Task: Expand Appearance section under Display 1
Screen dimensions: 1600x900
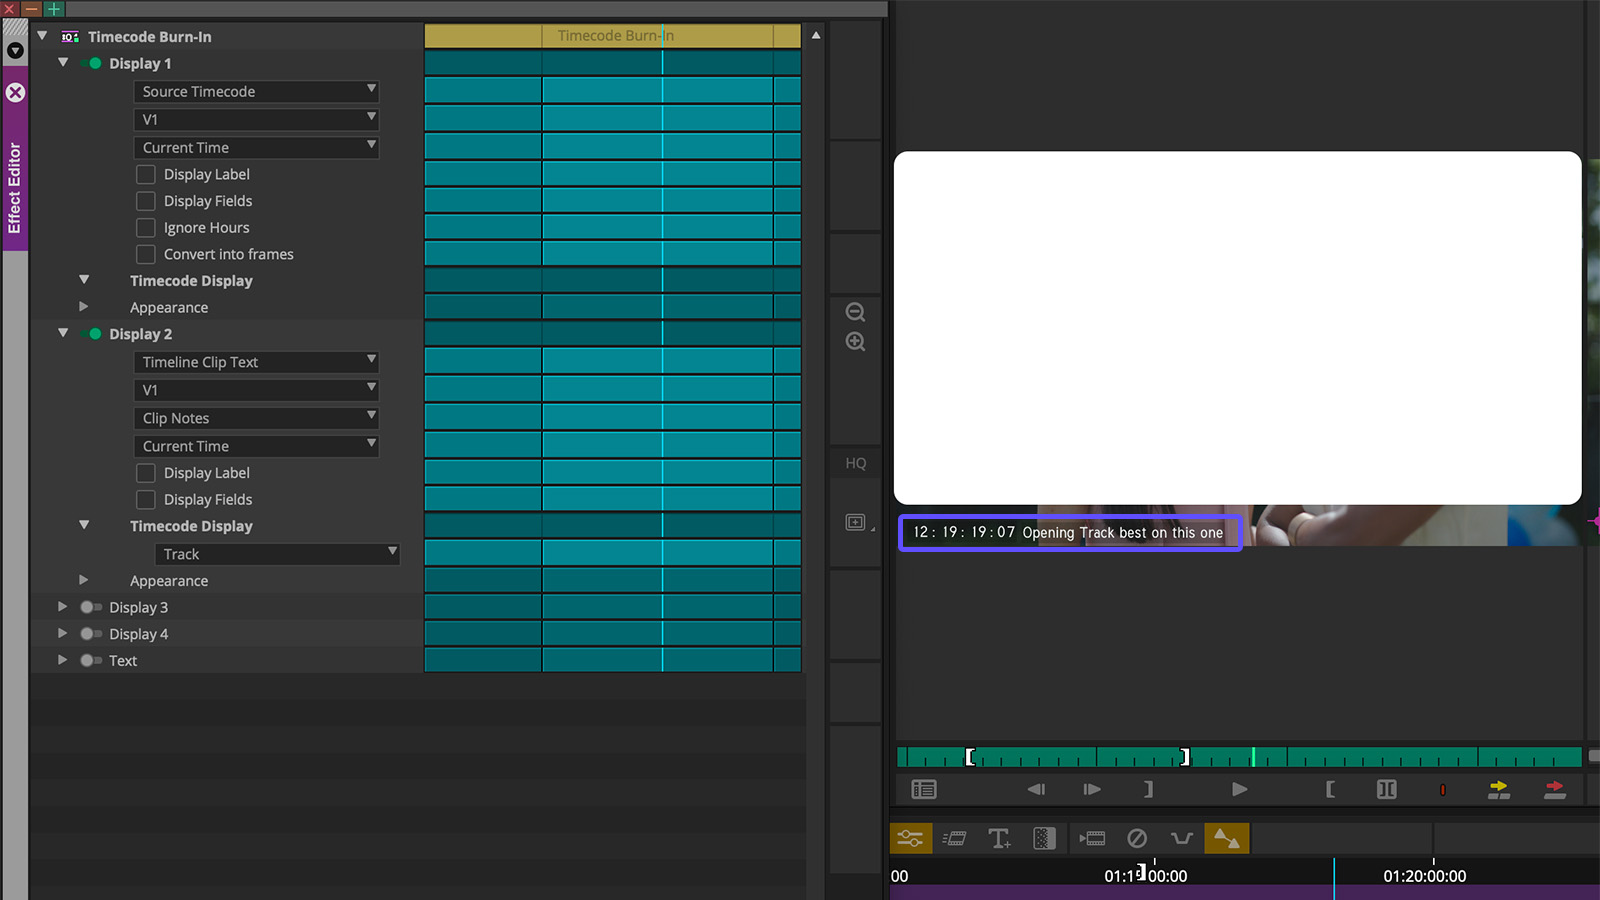Action: 84,307
